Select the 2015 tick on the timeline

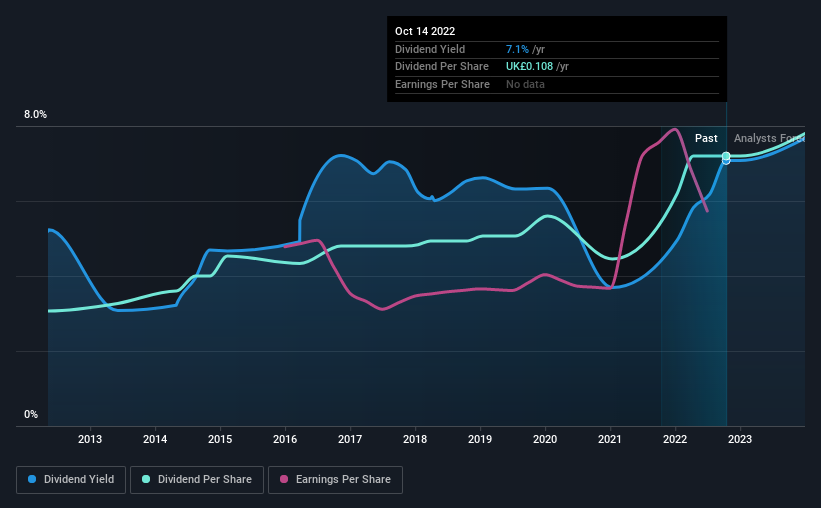[220, 439]
